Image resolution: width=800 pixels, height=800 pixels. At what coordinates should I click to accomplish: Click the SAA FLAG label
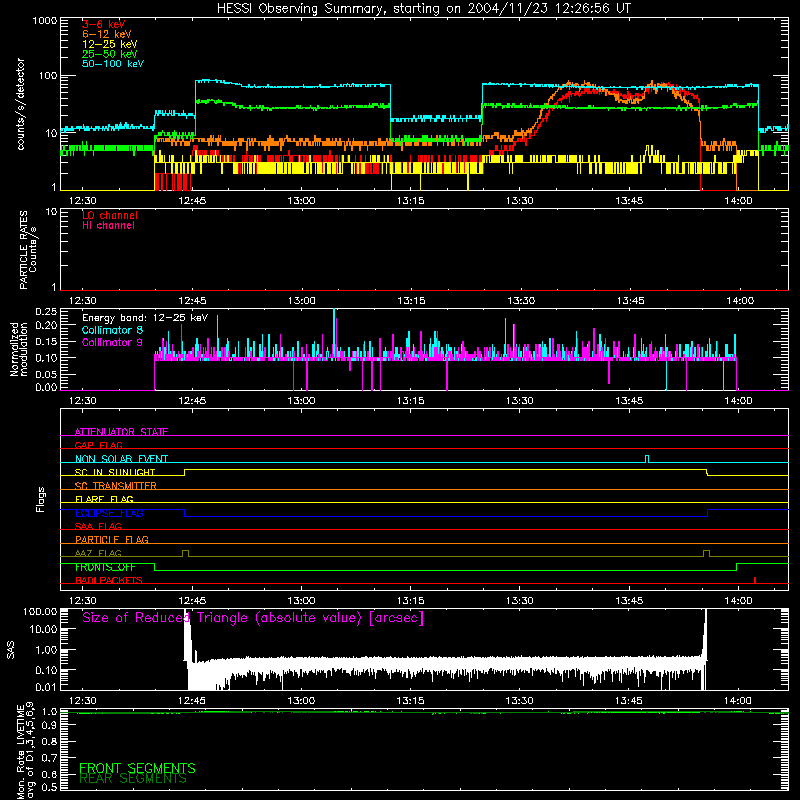98,526
